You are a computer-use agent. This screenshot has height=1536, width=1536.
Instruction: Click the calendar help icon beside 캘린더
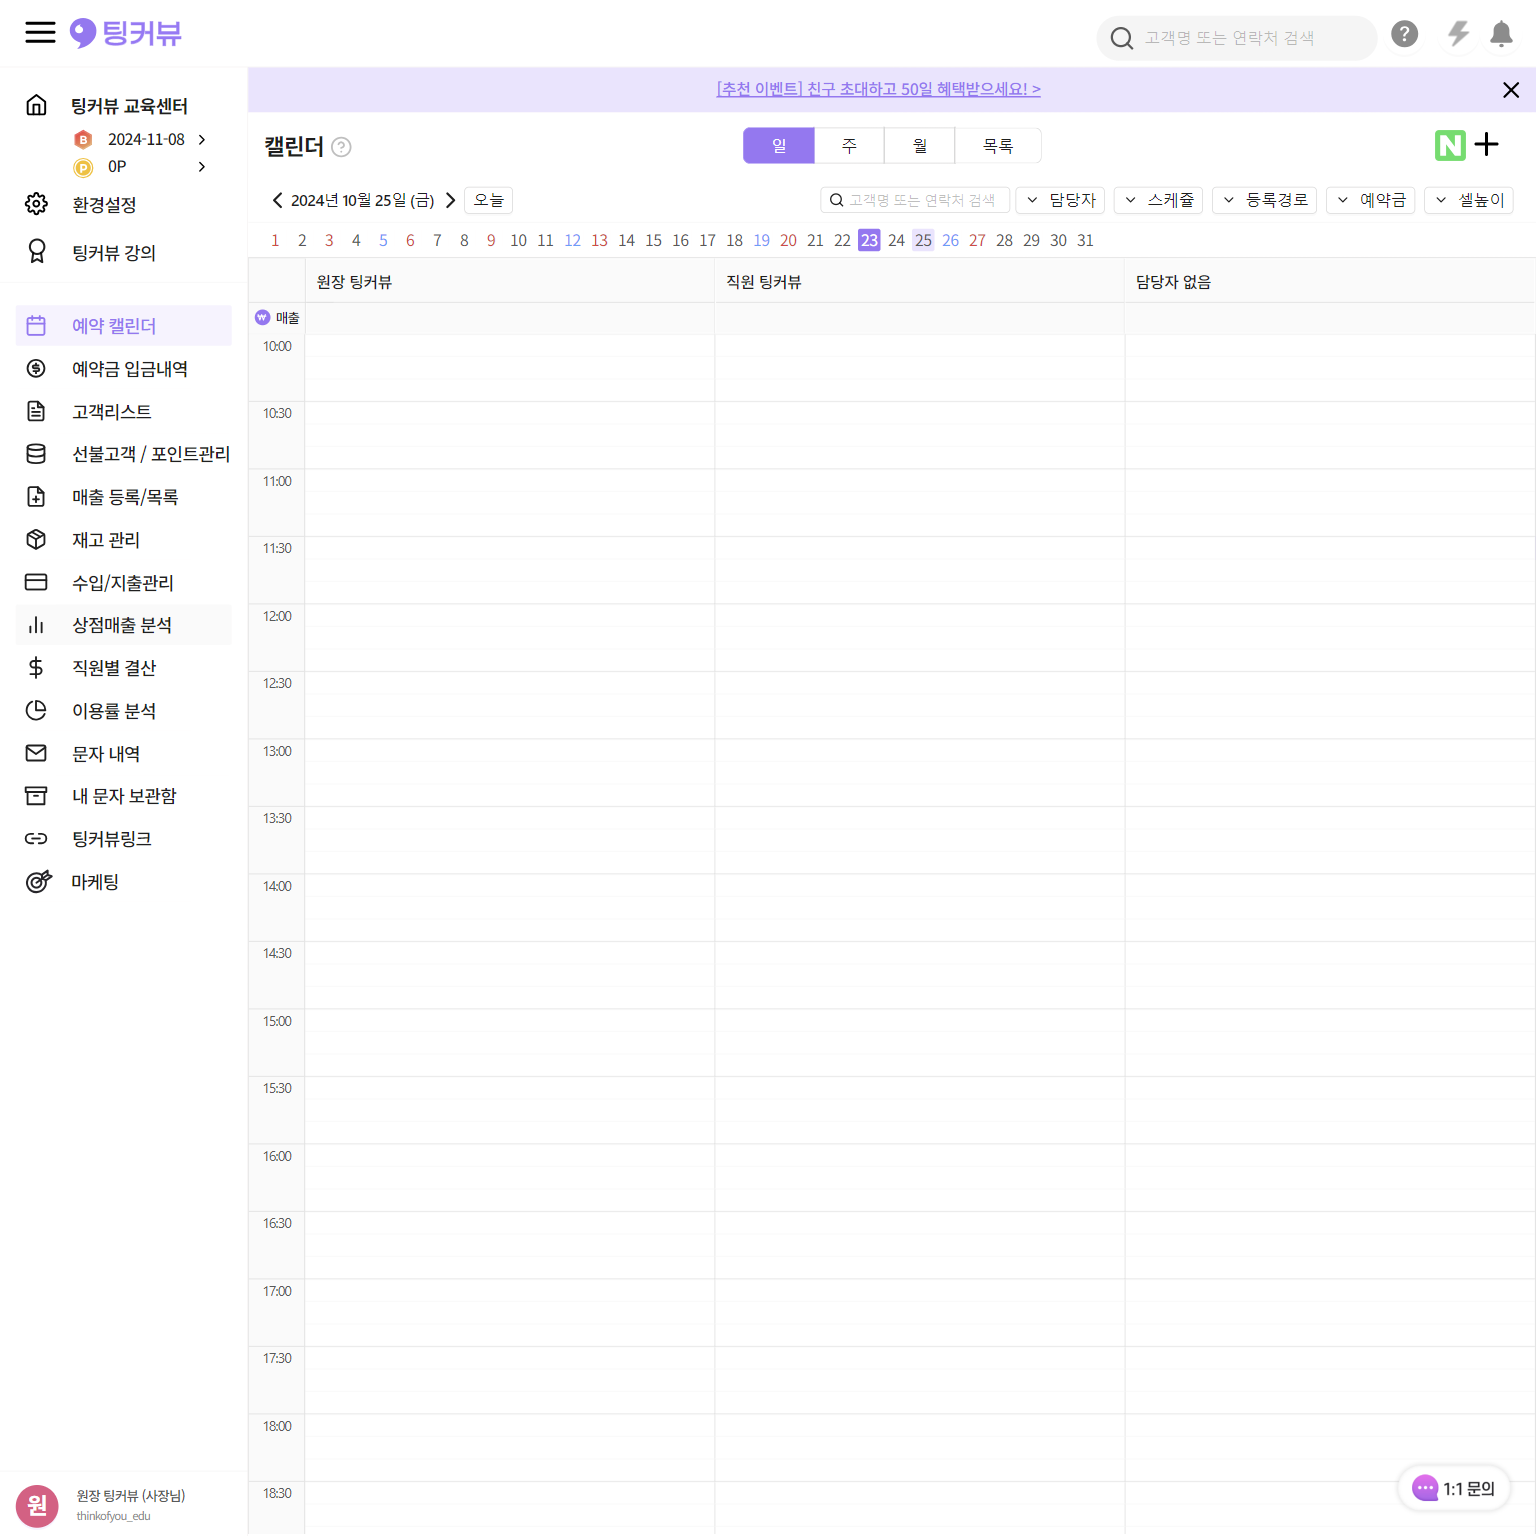(341, 147)
